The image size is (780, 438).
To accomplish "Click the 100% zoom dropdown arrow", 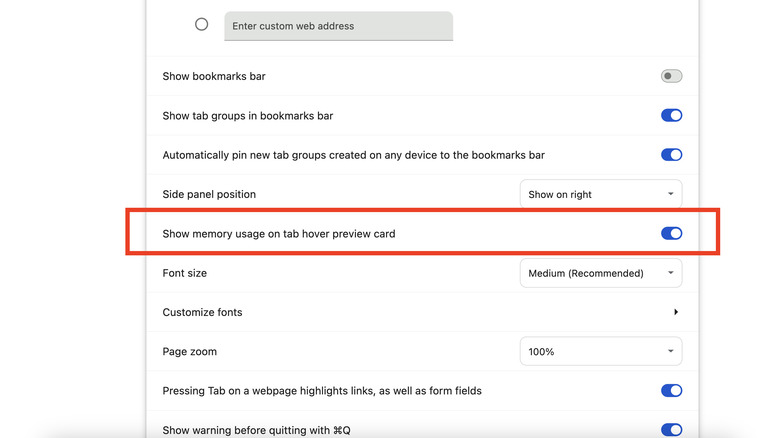I will 670,352.
